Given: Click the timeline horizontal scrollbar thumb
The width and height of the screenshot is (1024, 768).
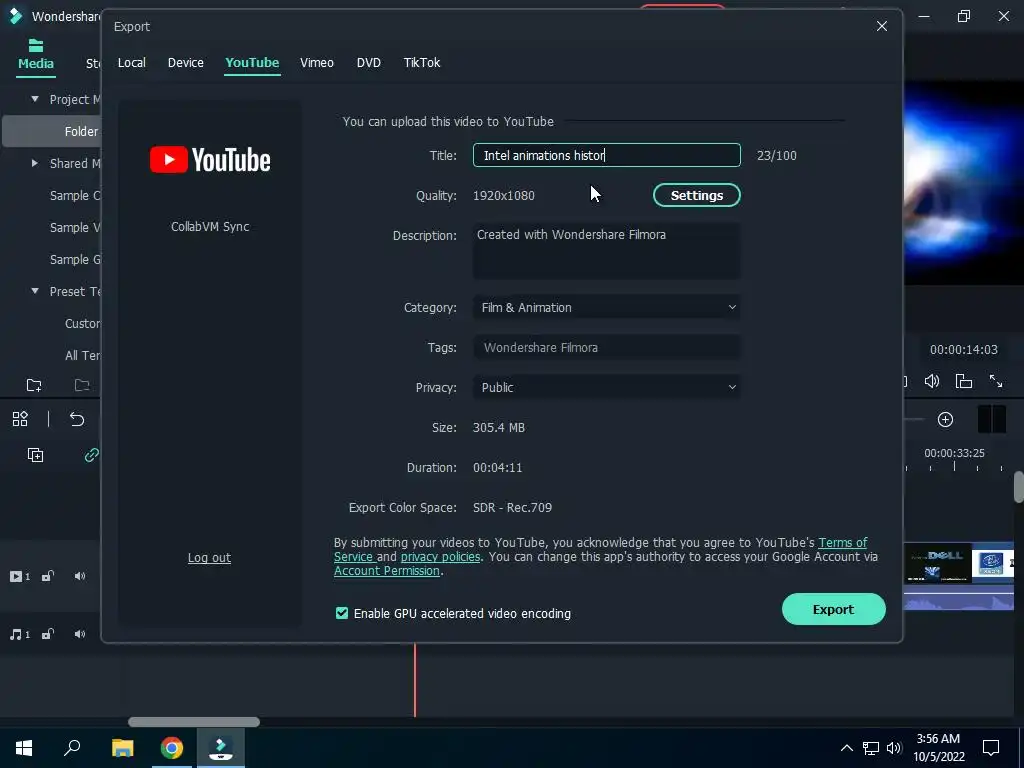Looking at the screenshot, I should [194, 722].
